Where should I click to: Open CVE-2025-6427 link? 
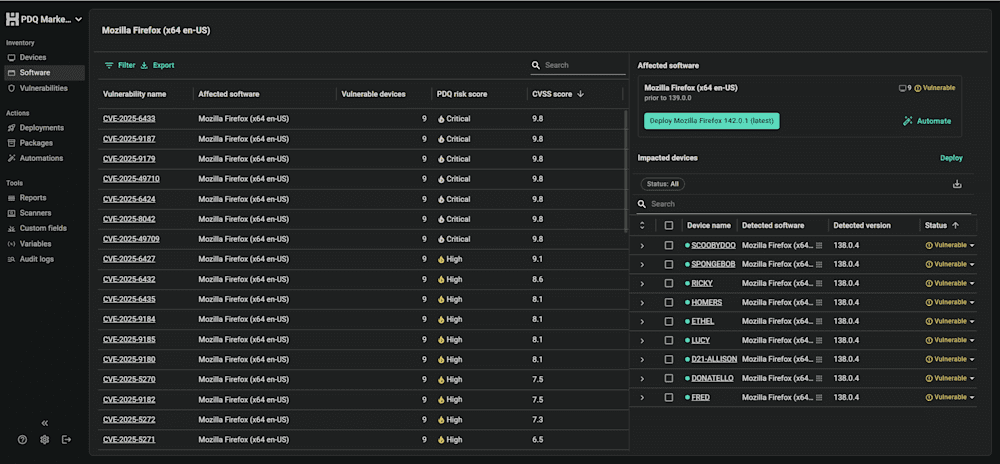(x=129, y=259)
